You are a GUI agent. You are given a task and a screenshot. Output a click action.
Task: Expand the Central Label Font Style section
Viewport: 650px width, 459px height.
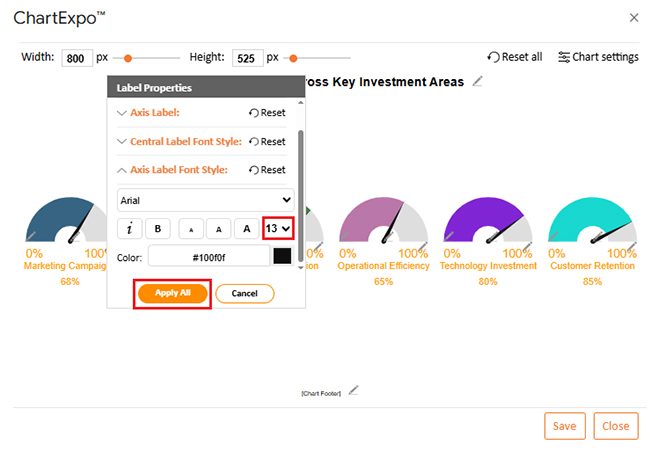[x=179, y=142]
